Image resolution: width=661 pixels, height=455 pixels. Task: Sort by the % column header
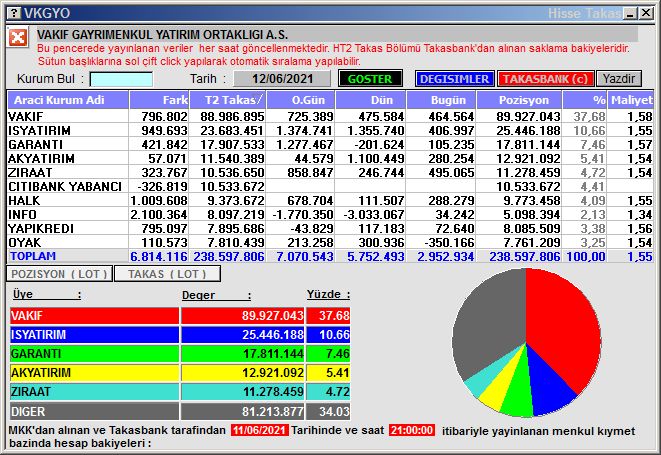[x=585, y=100]
